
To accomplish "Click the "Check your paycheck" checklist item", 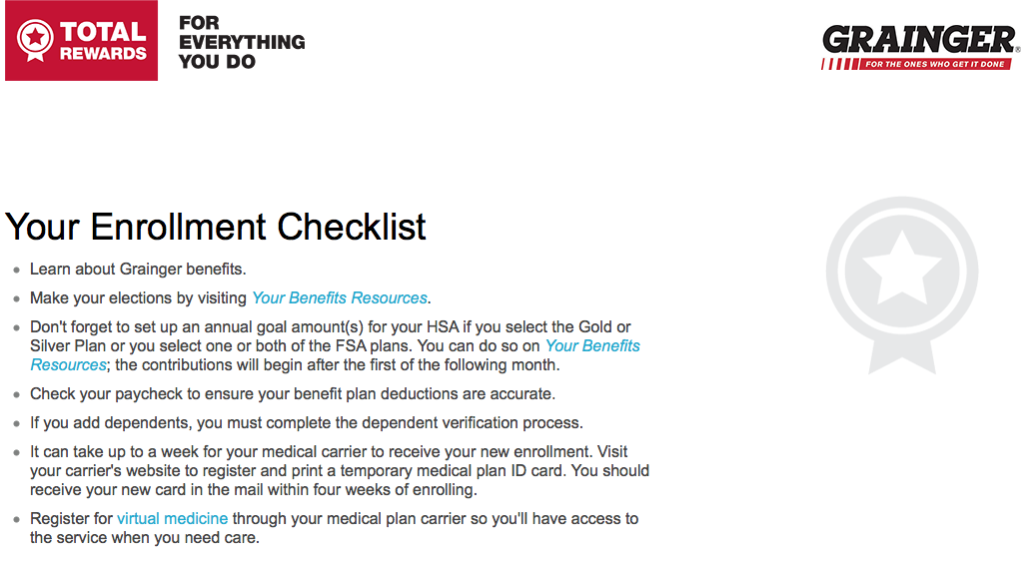I will (292, 394).
